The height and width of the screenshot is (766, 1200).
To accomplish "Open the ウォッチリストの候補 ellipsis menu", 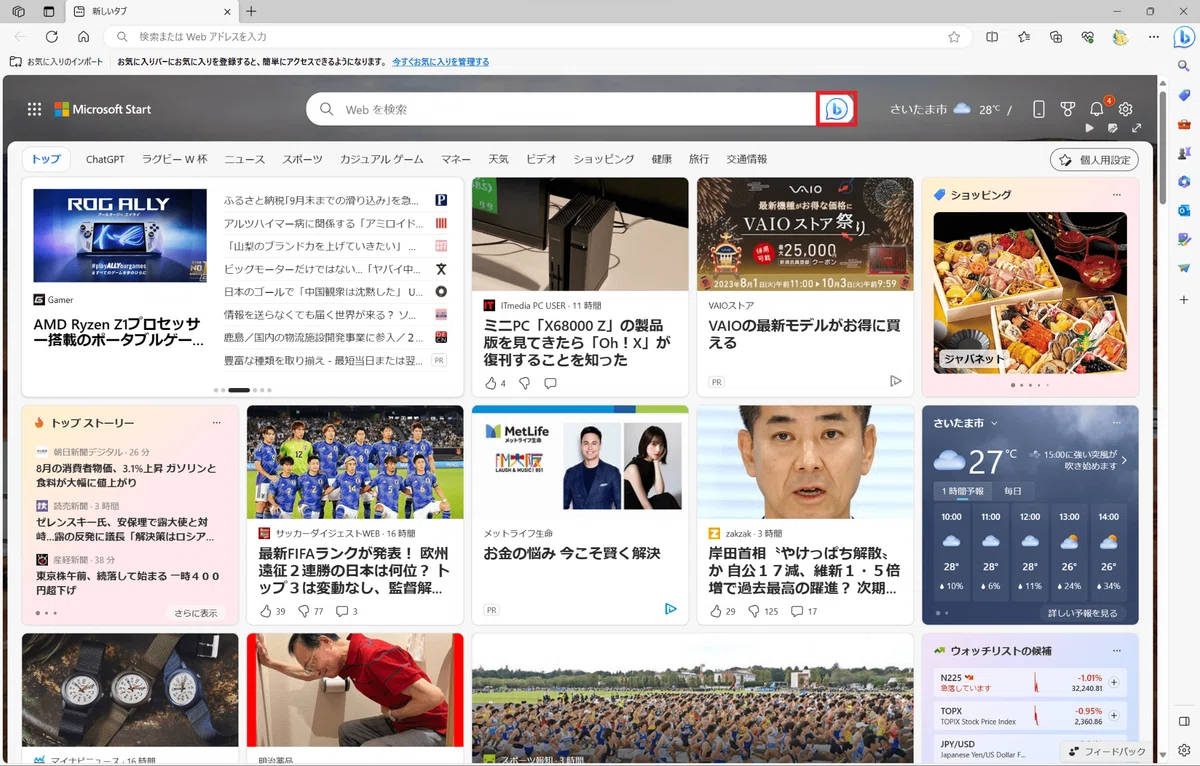I will [1117, 651].
